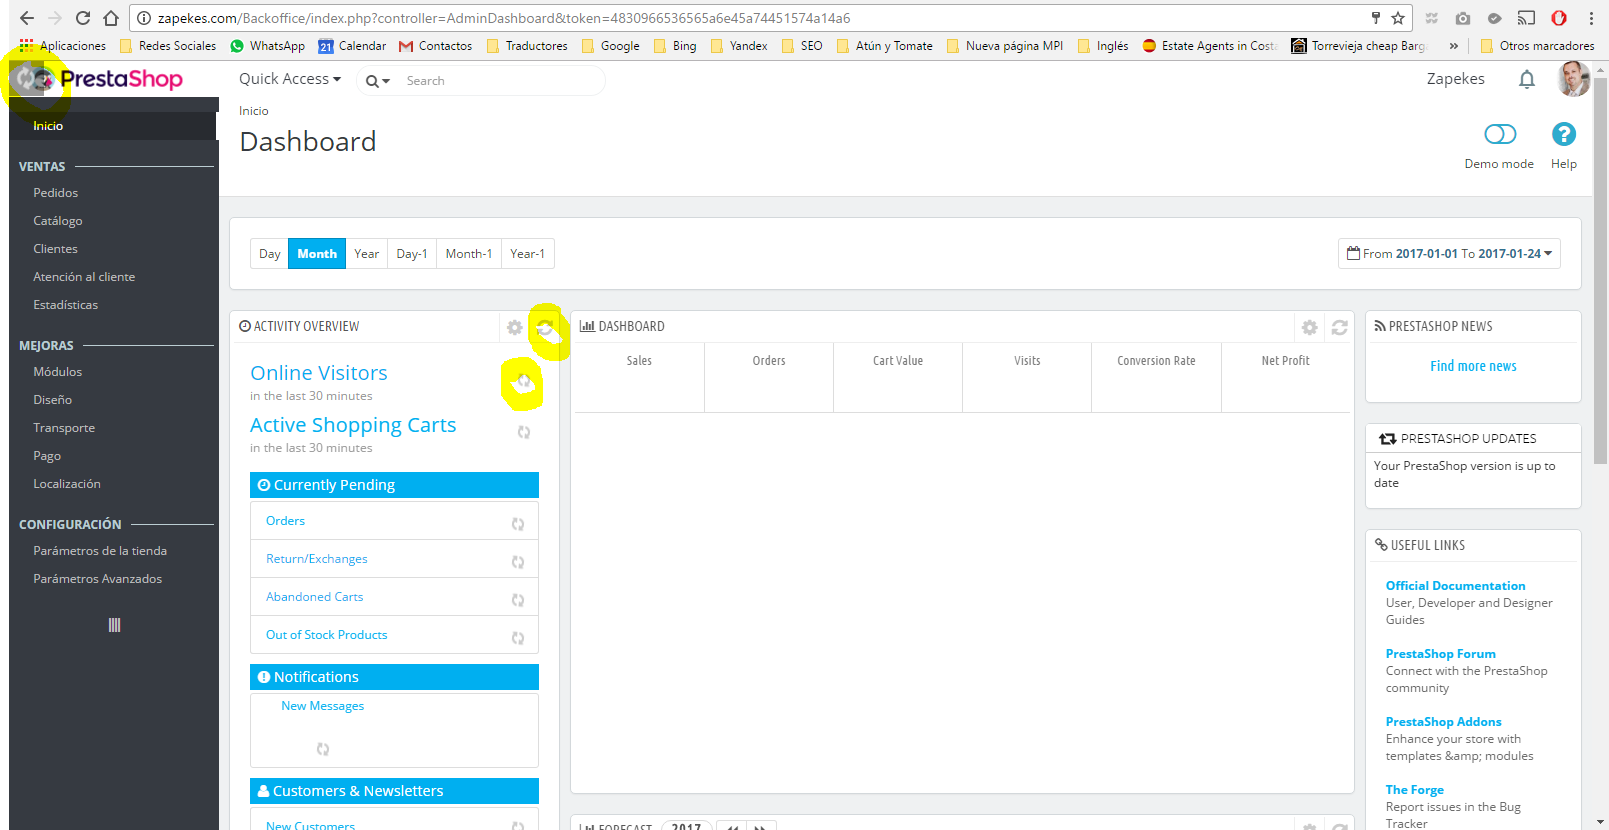Viewport: 1609px width, 830px height.
Task: Click the notifications bell icon
Action: click(x=1526, y=79)
